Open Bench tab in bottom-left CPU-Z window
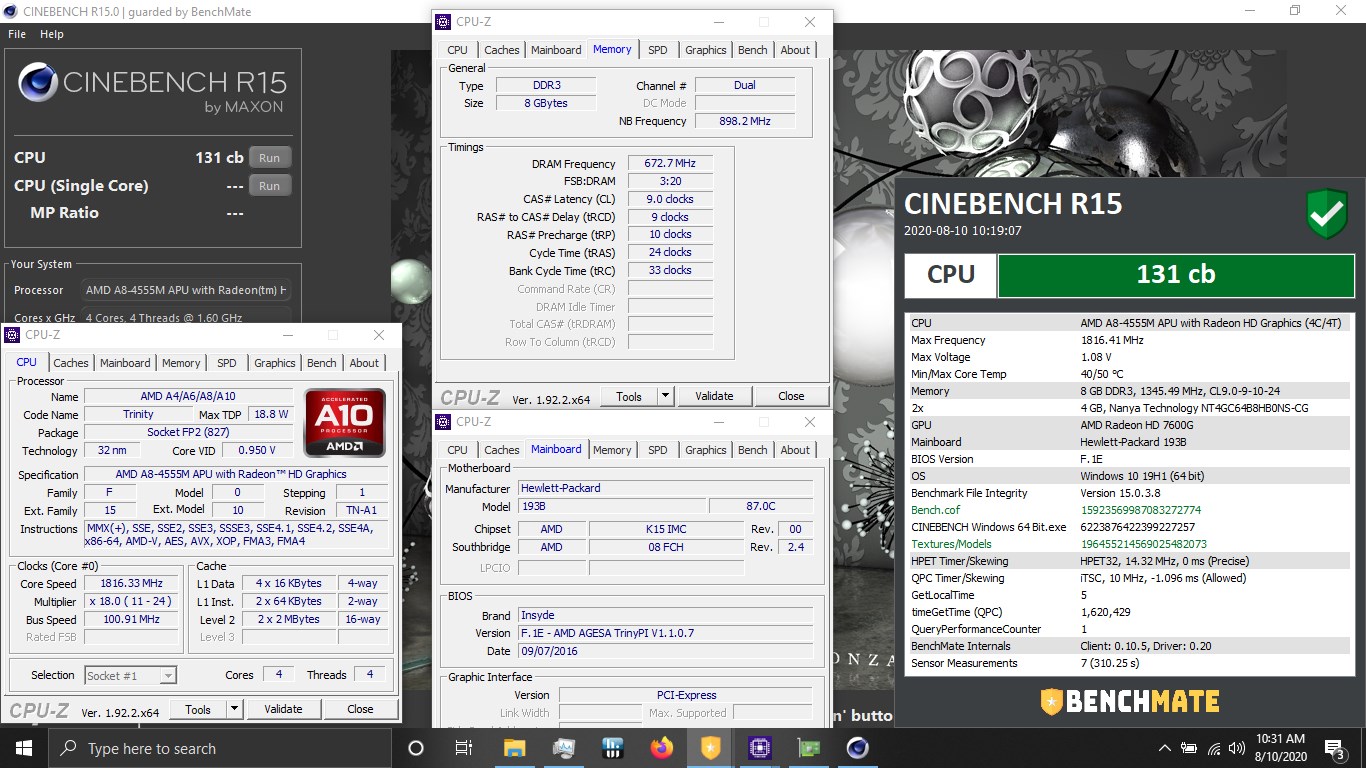Image resolution: width=1366 pixels, height=768 pixels. (x=322, y=363)
